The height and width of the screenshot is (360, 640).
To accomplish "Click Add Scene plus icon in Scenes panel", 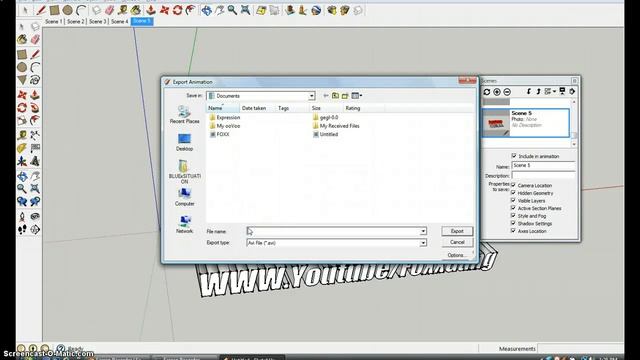I will click(x=497, y=92).
